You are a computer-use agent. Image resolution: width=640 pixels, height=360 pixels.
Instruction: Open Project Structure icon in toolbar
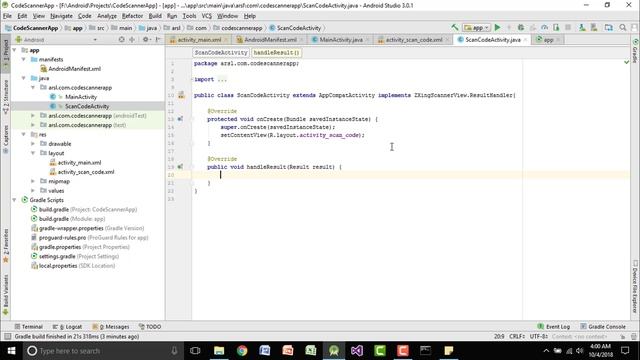point(609,27)
